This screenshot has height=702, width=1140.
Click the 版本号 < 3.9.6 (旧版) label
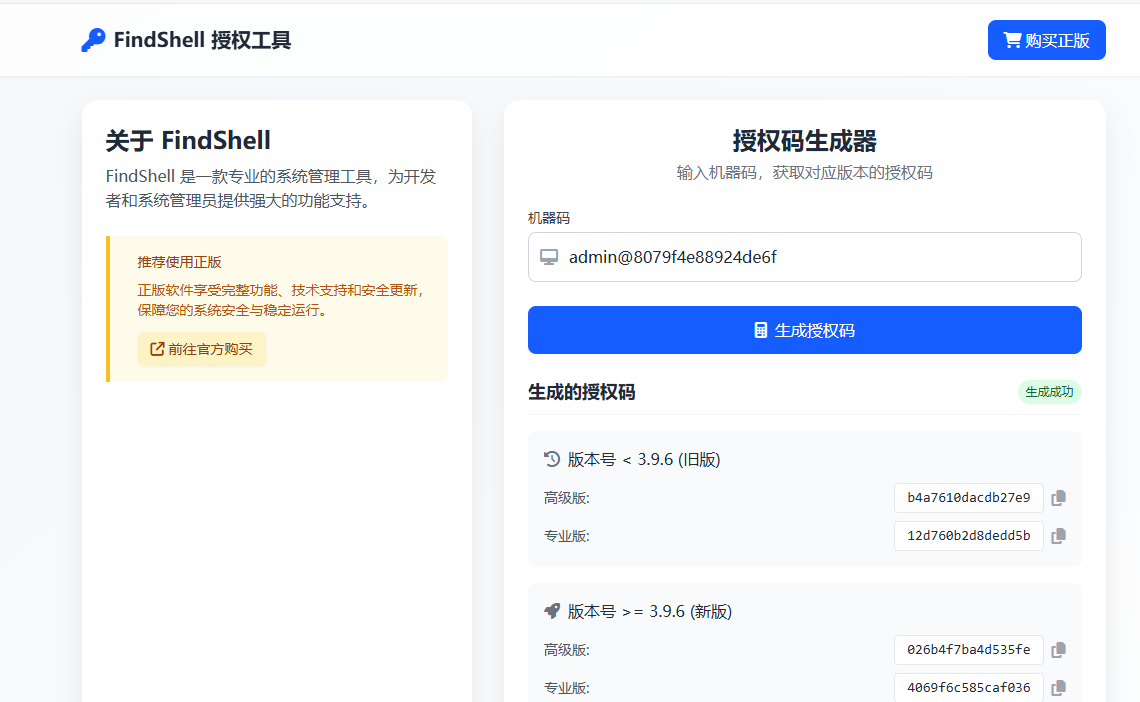[643, 459]
